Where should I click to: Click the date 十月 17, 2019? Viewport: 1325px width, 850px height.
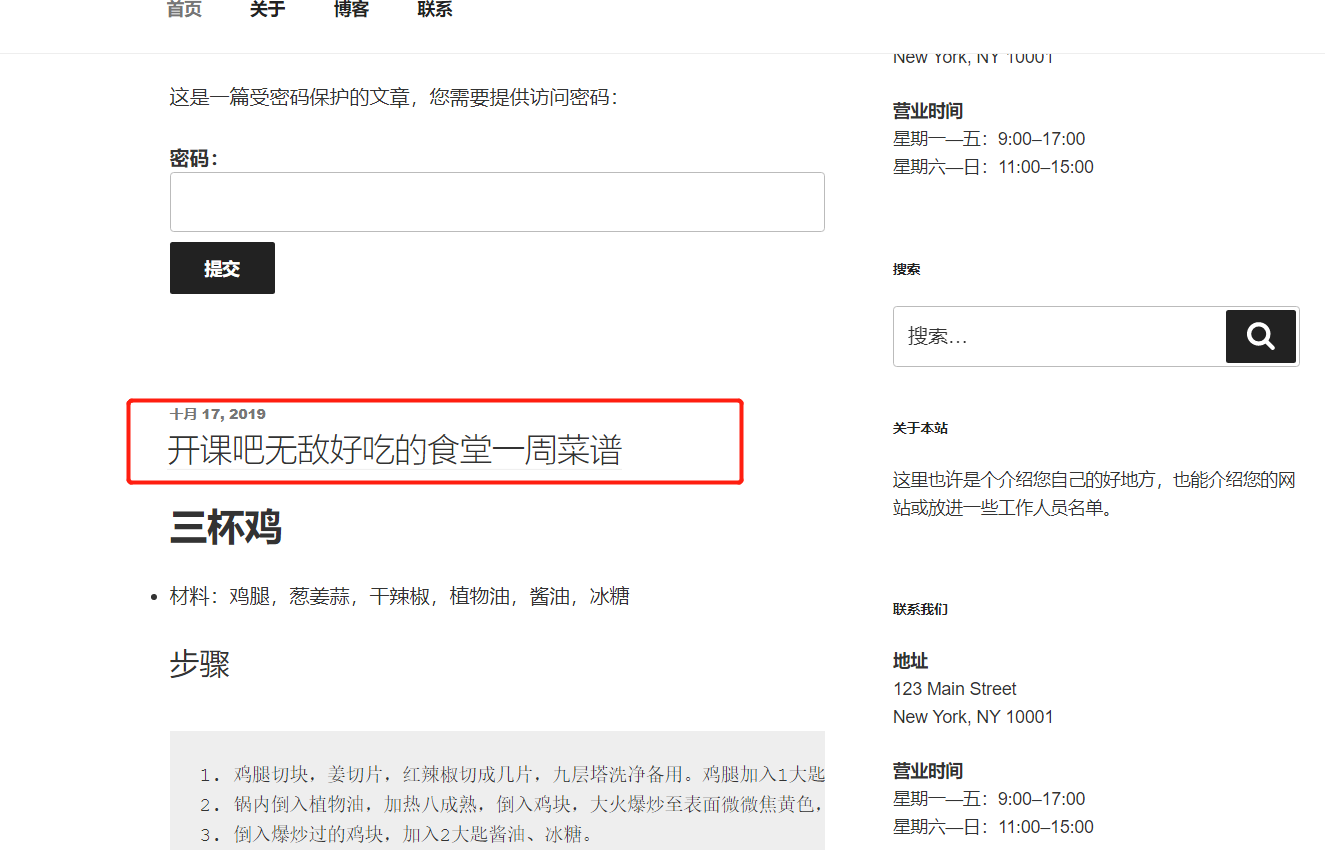[x=218, y=414]
